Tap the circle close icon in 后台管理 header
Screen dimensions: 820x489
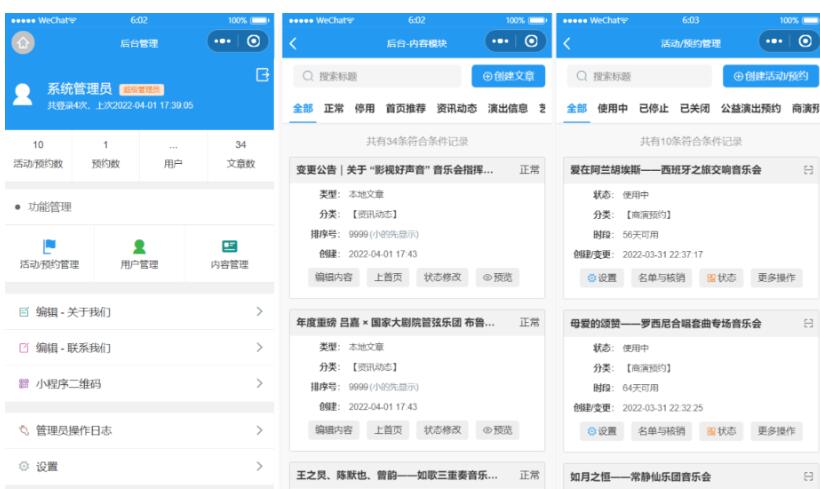(x=254, y=41)
